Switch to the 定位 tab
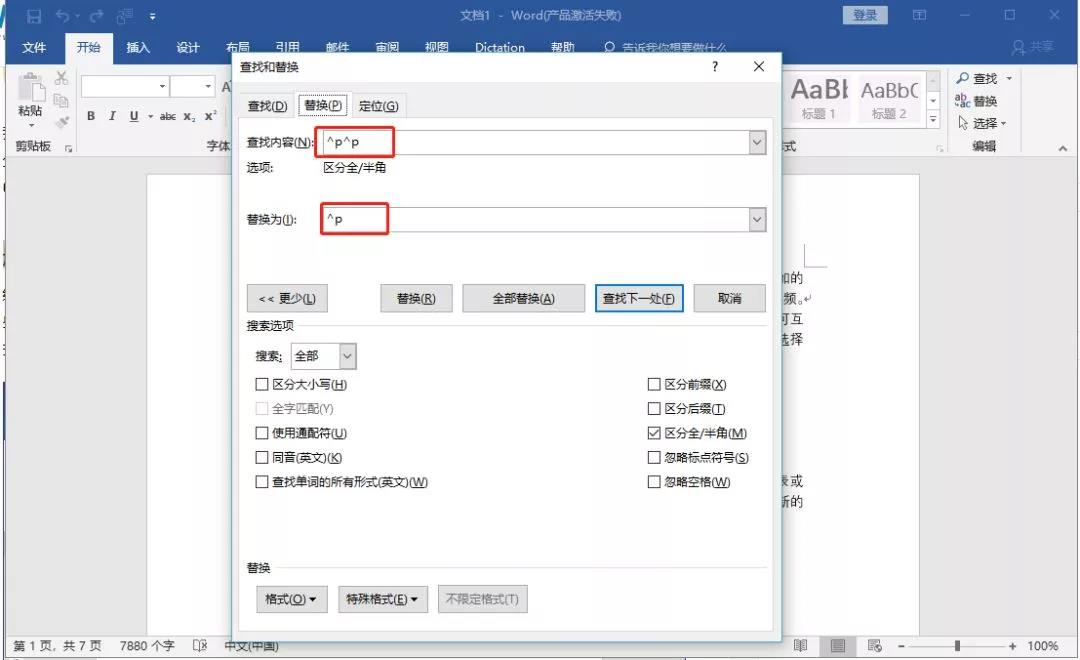The width and height of the screenshot is (1080, 660). click(378, 106)
